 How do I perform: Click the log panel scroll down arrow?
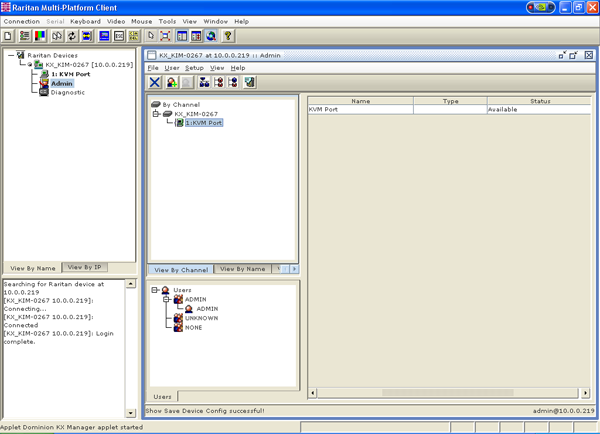pos(130,413)
